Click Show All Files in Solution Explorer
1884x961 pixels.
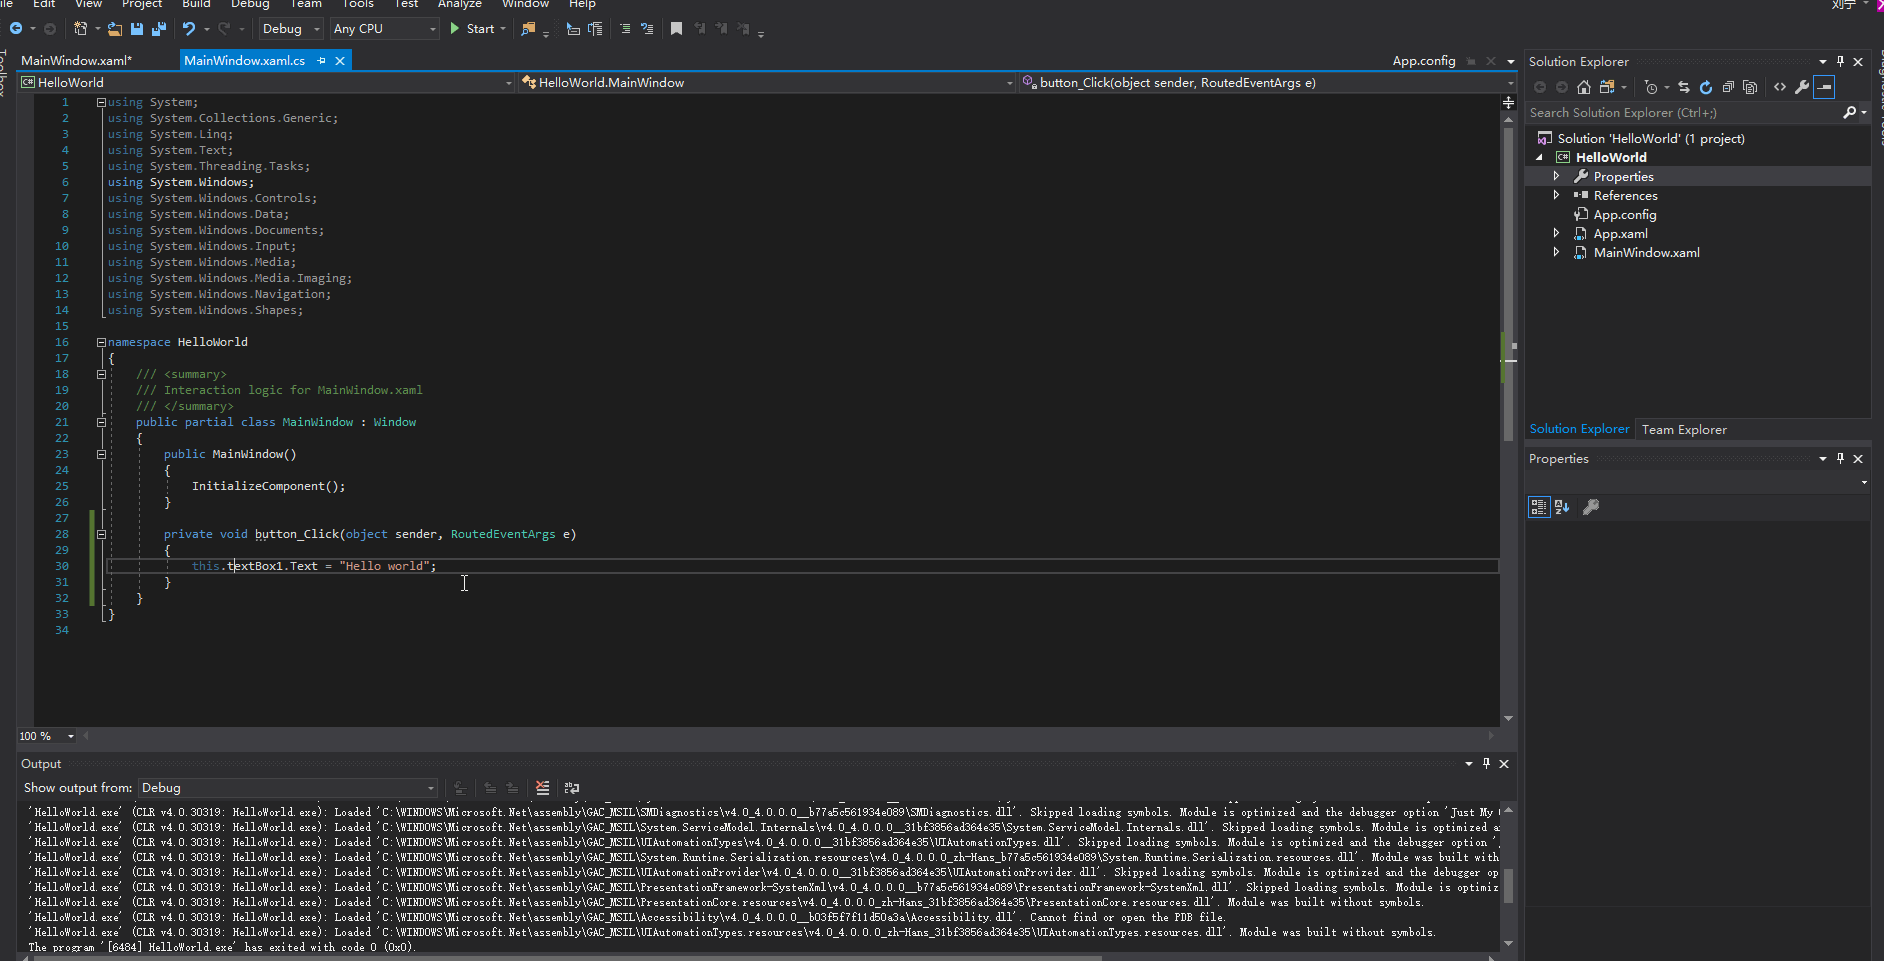point(1750,87)
